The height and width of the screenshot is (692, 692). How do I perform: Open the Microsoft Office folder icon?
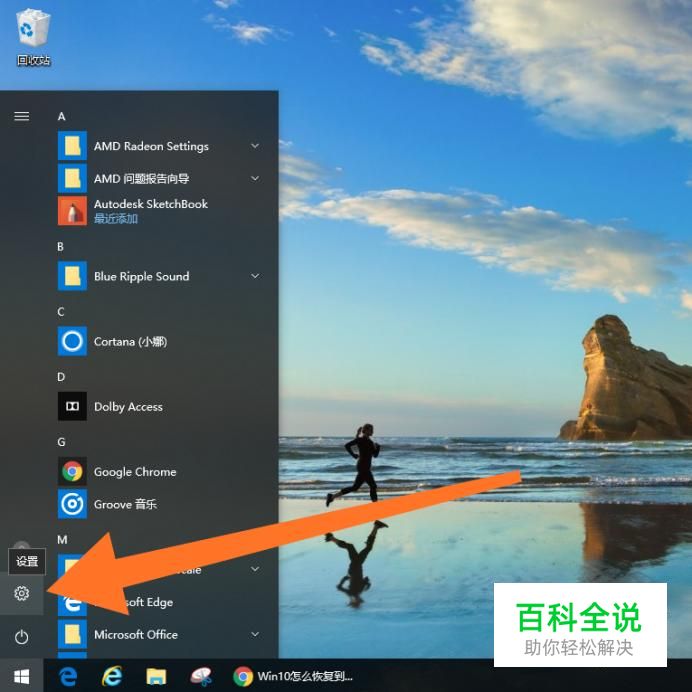tap(72, 634)
